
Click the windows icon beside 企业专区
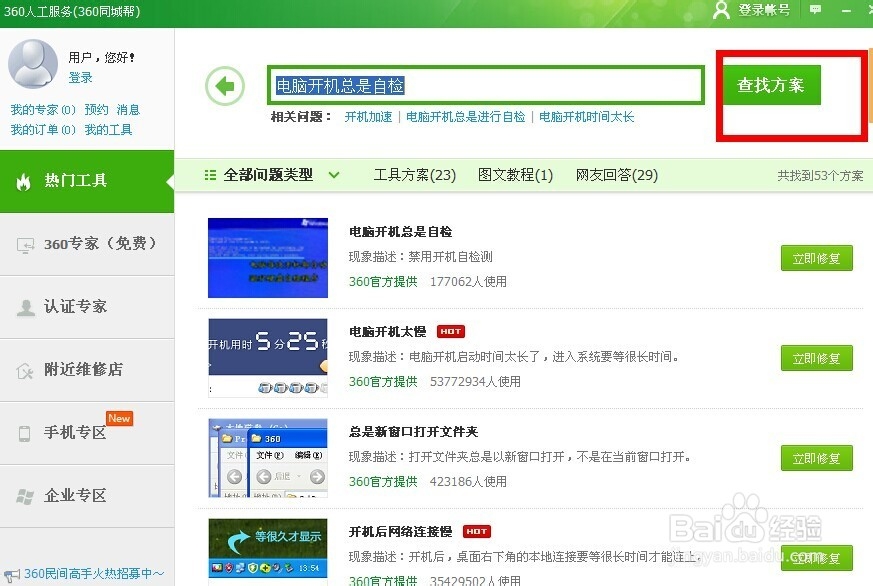click(25, 496)
